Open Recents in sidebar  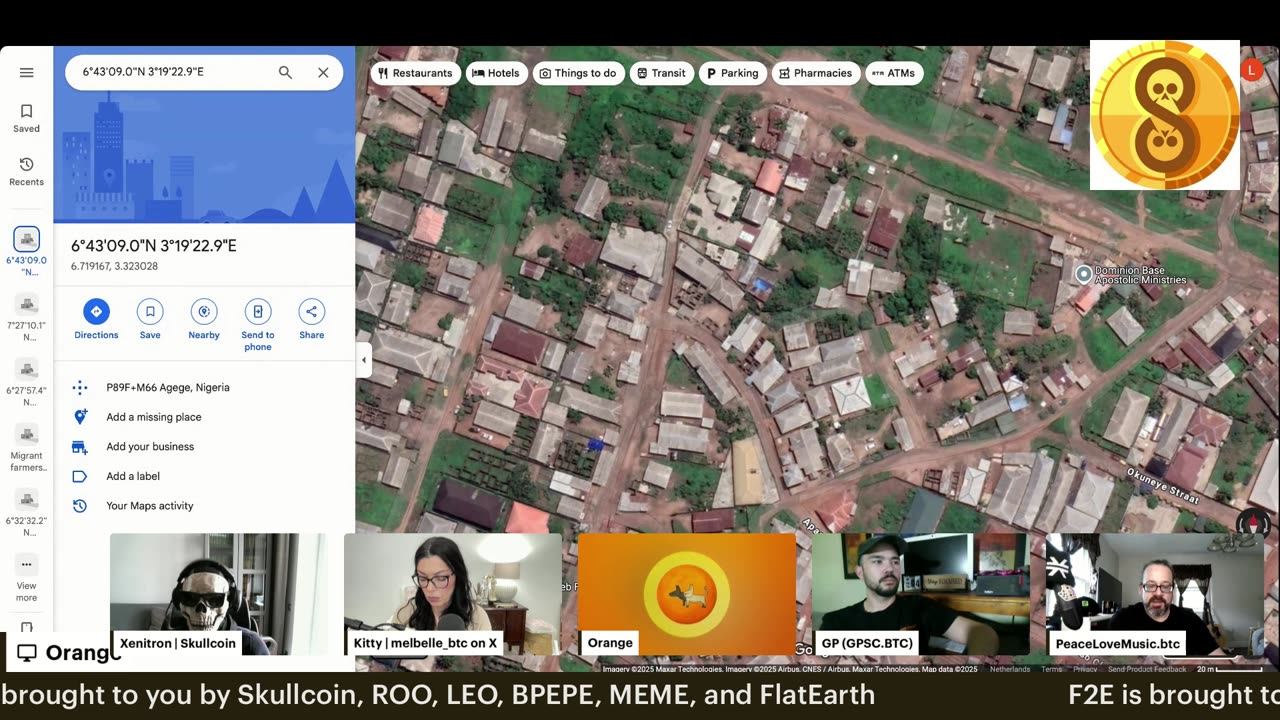pyautogui.click(x=27, y=171)
